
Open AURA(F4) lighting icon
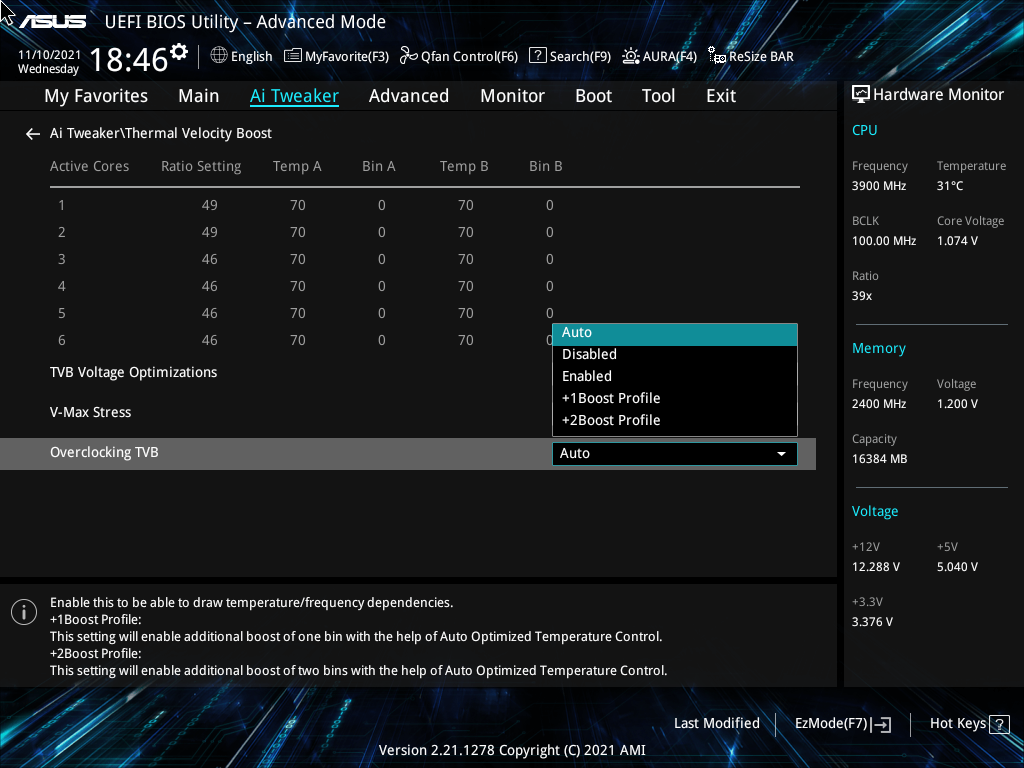click(631, 56)
